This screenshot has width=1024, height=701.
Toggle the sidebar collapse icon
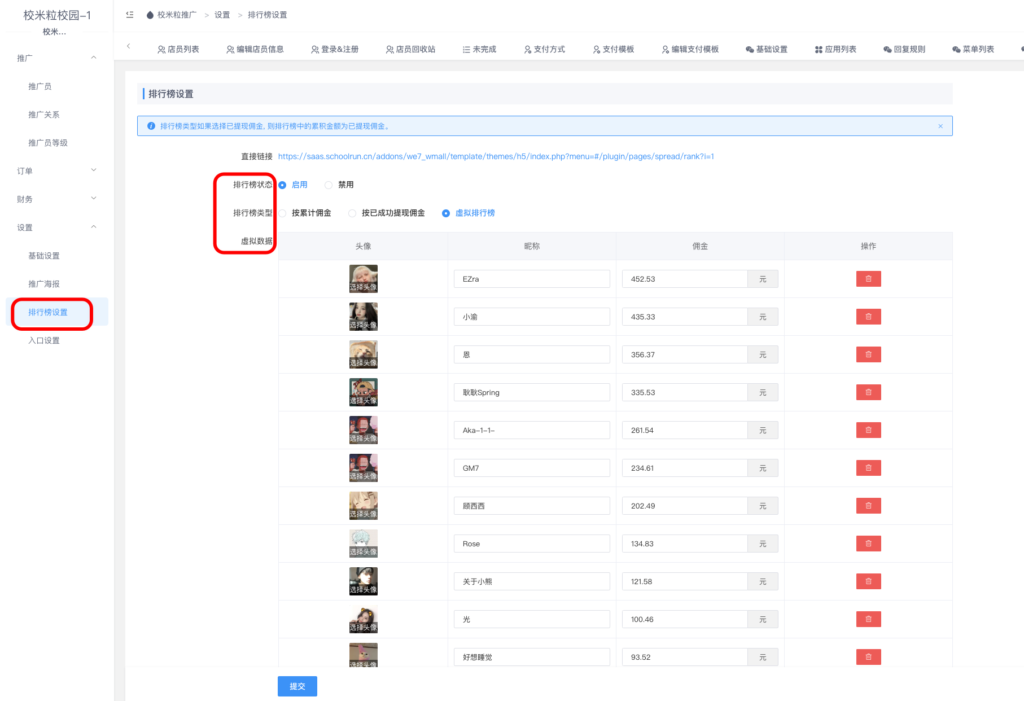pyautogui.click(x=130, y=15)
